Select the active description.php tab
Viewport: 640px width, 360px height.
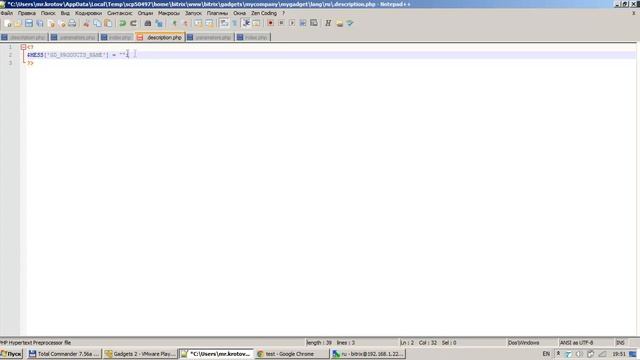[161, 37]
